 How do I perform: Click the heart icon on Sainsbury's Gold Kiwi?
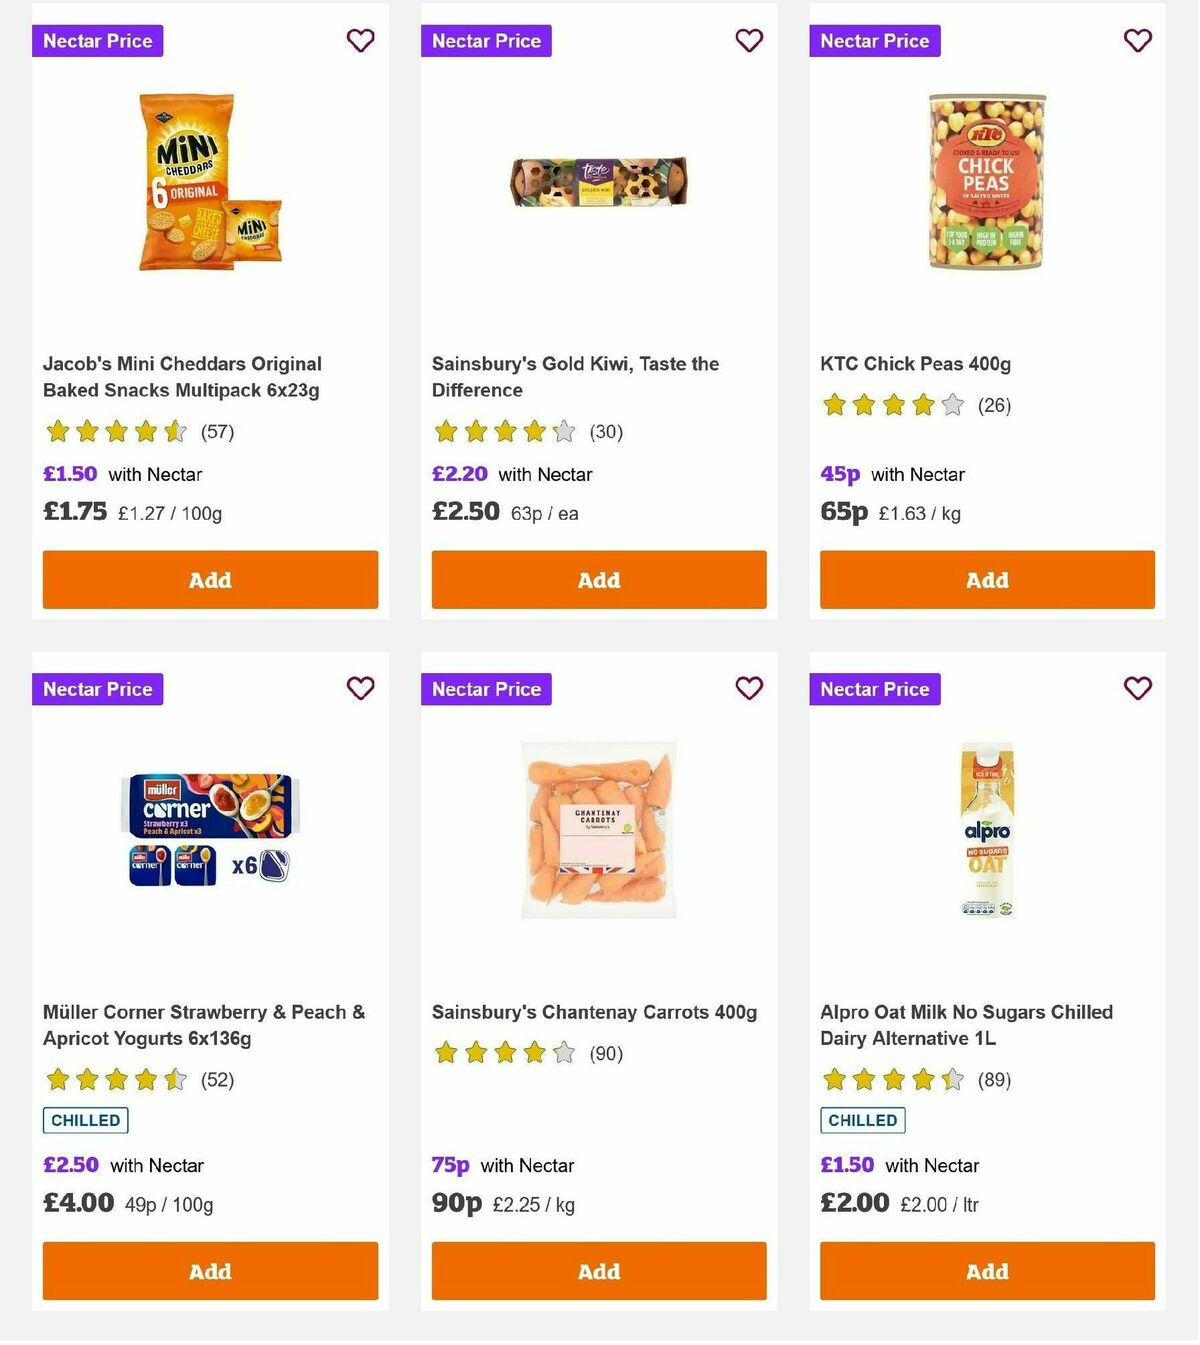pyautogui.click(x=748, y=41)
